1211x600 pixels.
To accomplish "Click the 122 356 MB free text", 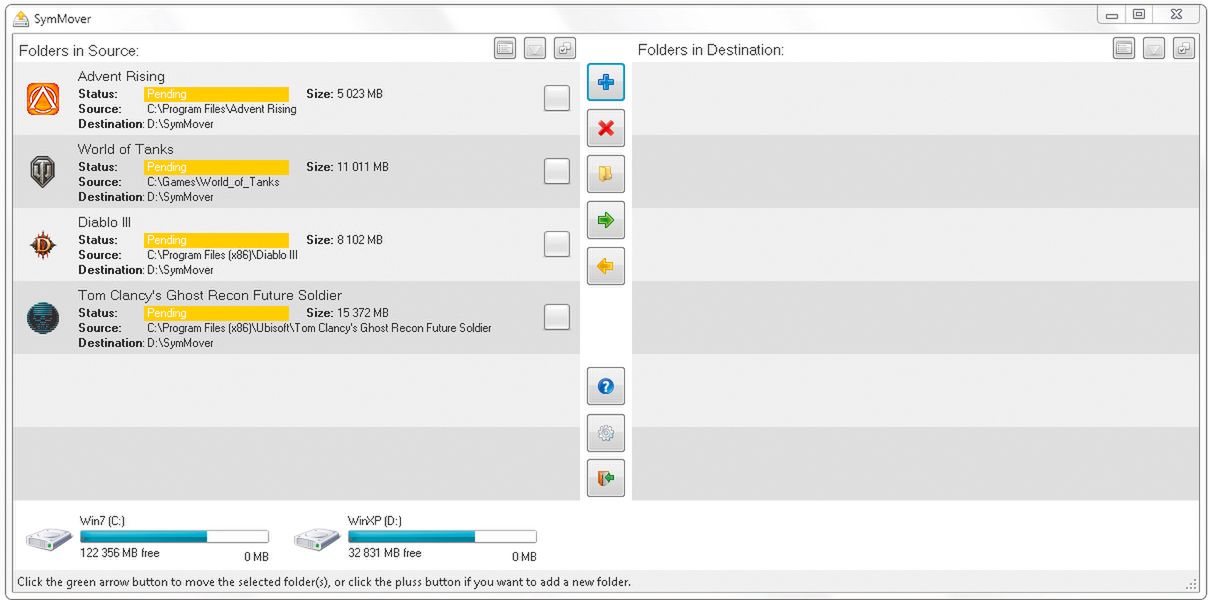I will click(119, 553).
